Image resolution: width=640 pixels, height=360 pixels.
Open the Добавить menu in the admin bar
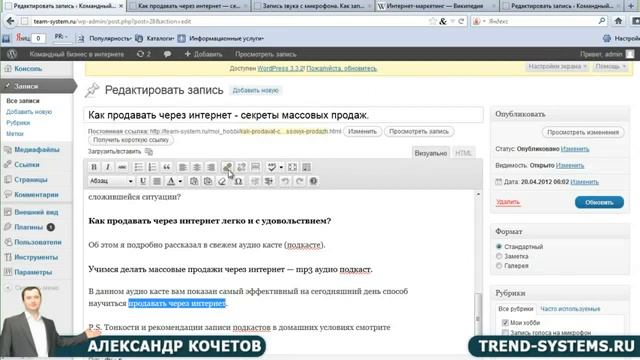coord(203,54)
